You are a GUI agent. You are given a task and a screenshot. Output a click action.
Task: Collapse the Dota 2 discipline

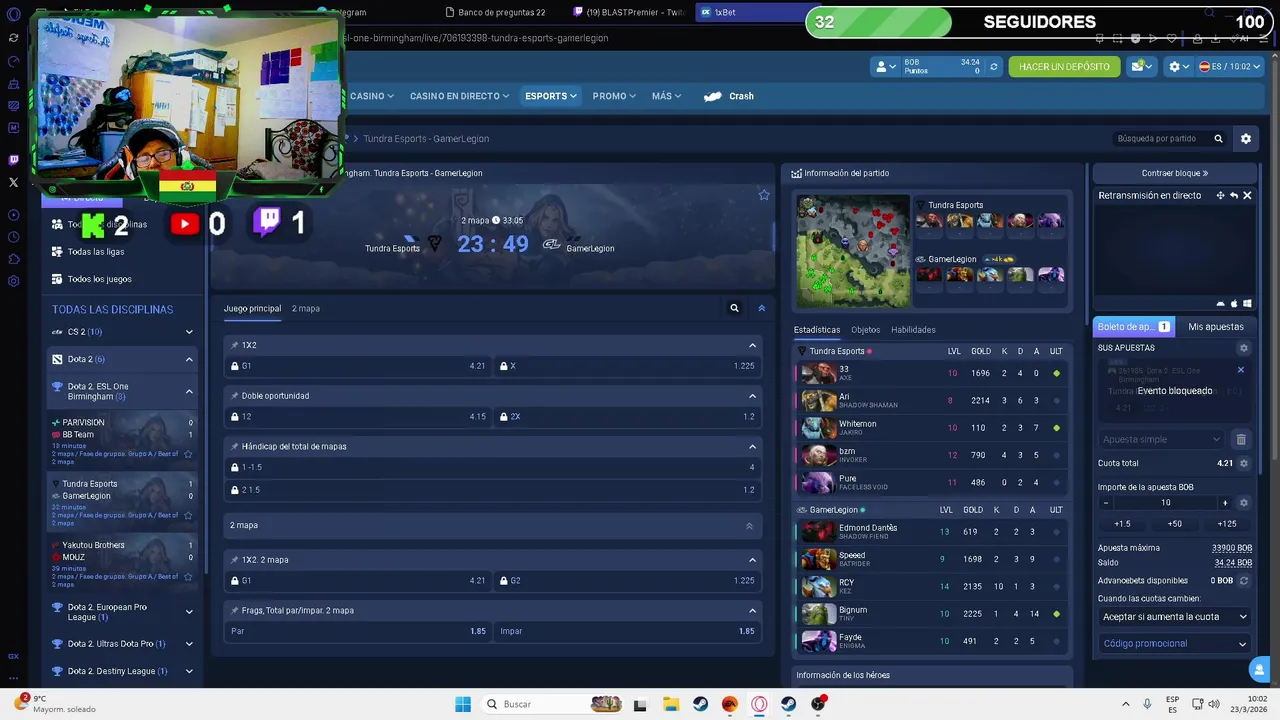189,359
